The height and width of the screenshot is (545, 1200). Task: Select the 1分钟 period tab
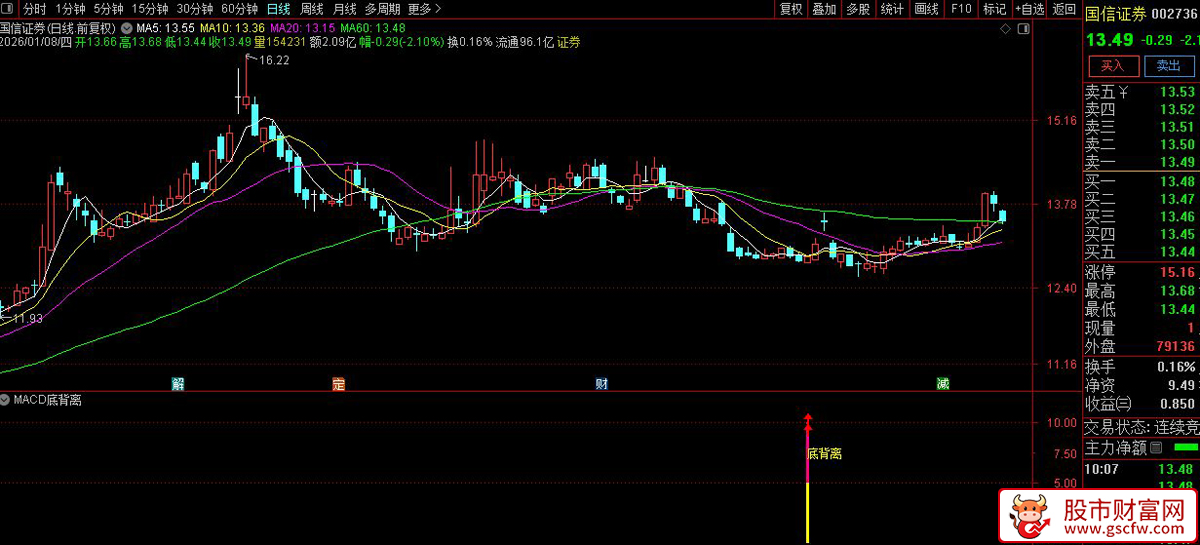pyautogui.click(x=71, y=9)
